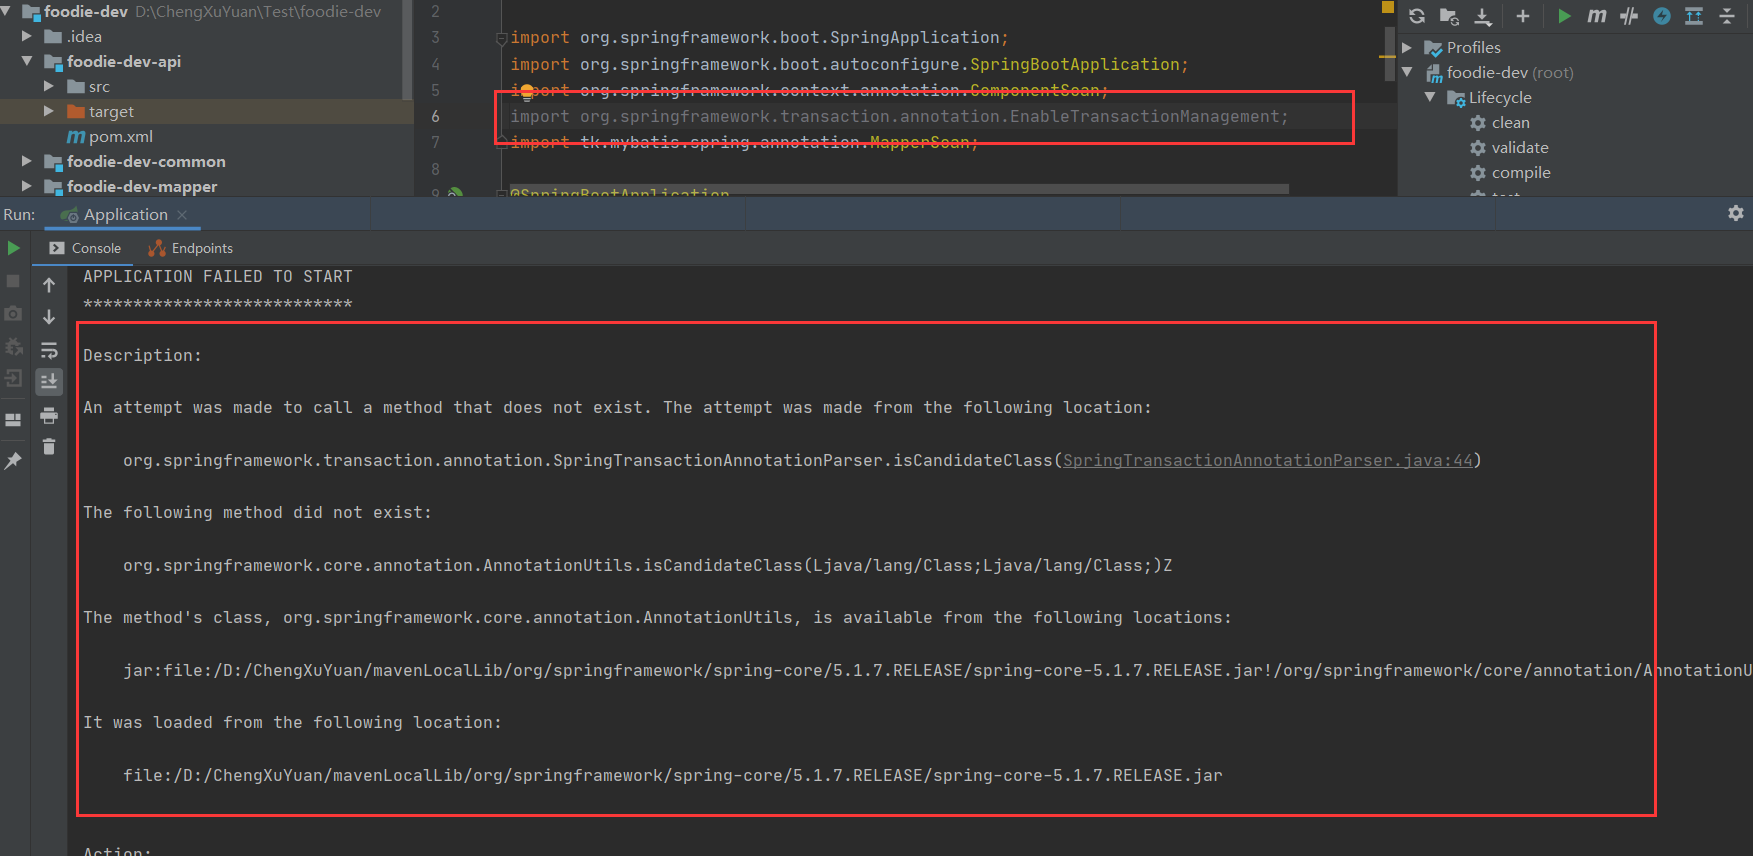The image size is (1753, 856).
Task: Select the validate lifecycle goal
Action: (x=1509, y=147)
